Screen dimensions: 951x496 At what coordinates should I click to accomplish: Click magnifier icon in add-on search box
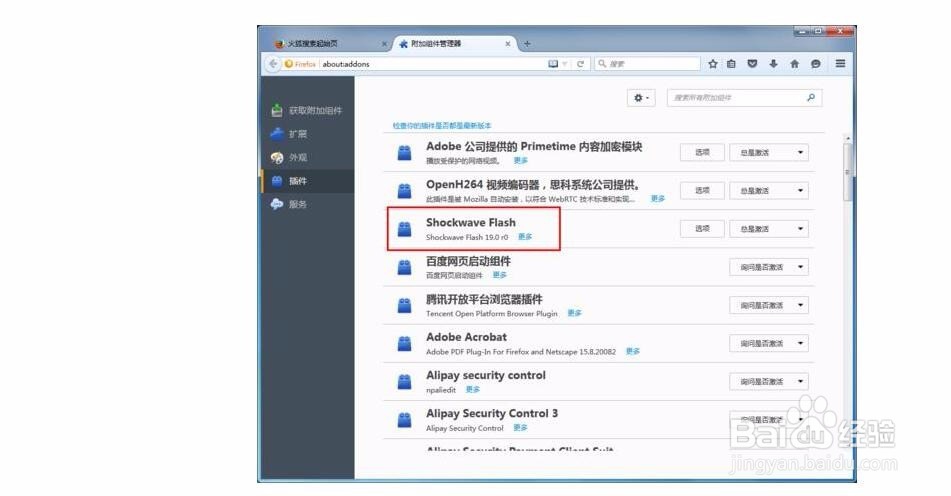[811, 98]
